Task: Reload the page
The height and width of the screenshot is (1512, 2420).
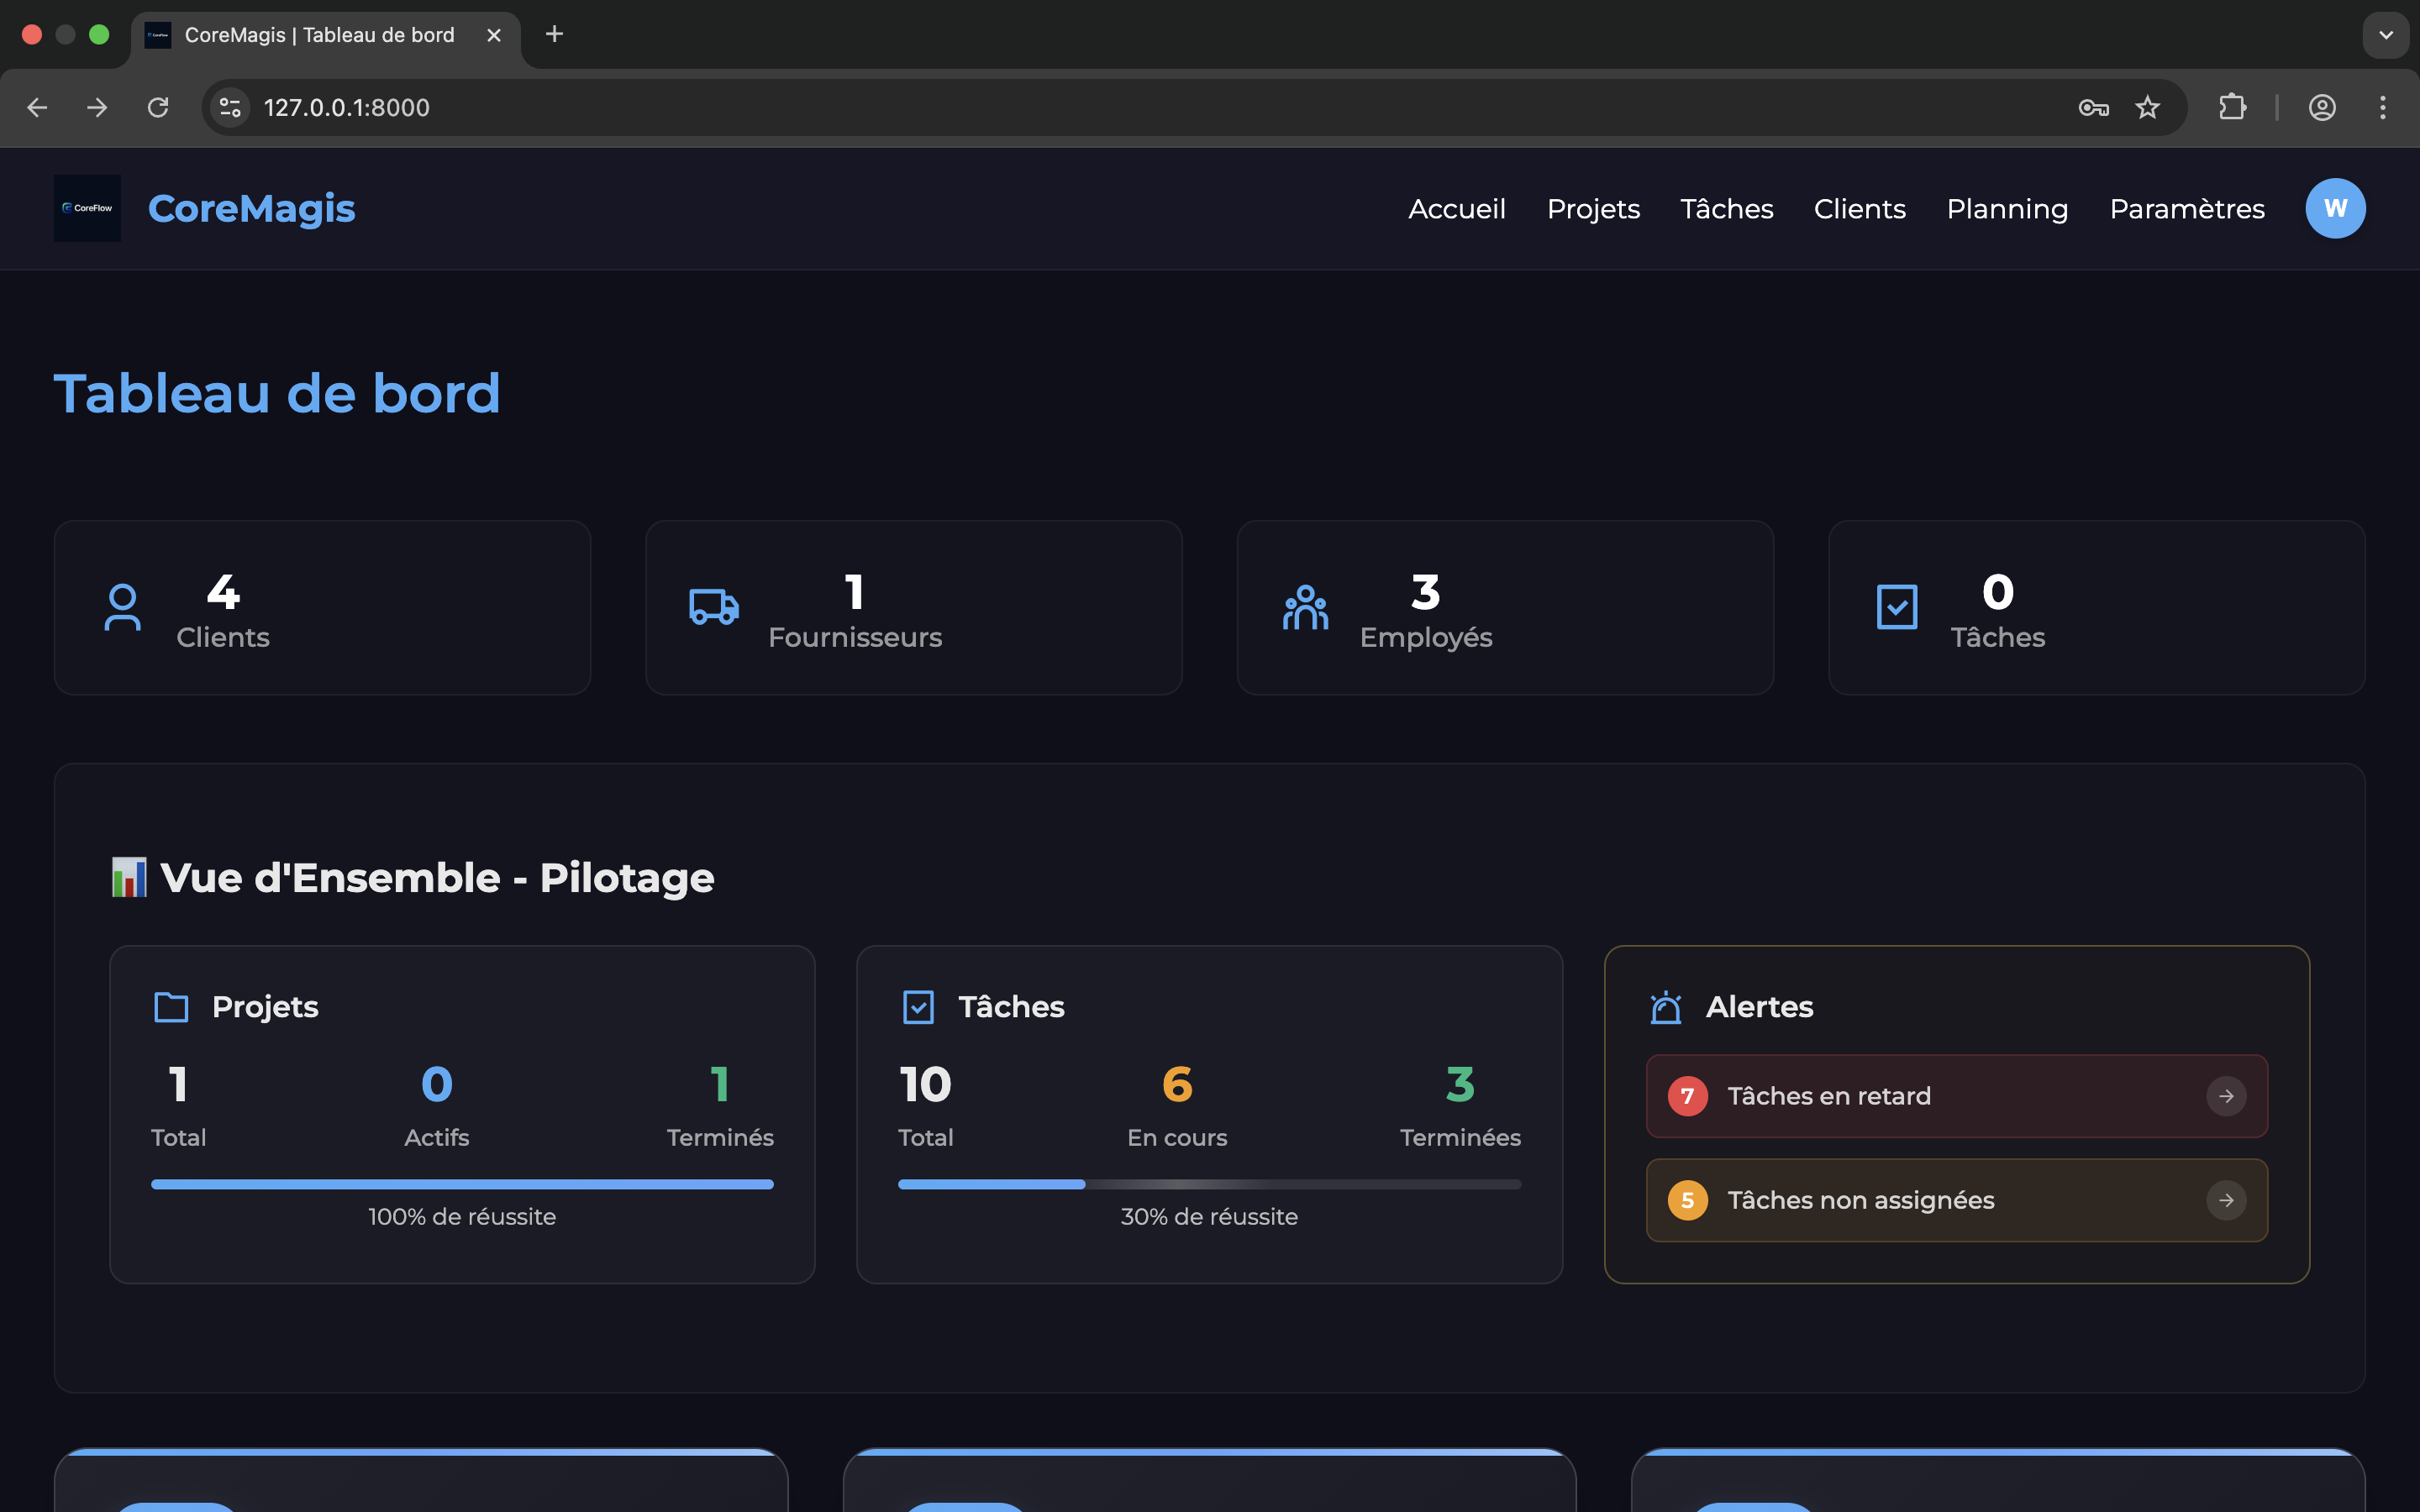Action: 158,107
